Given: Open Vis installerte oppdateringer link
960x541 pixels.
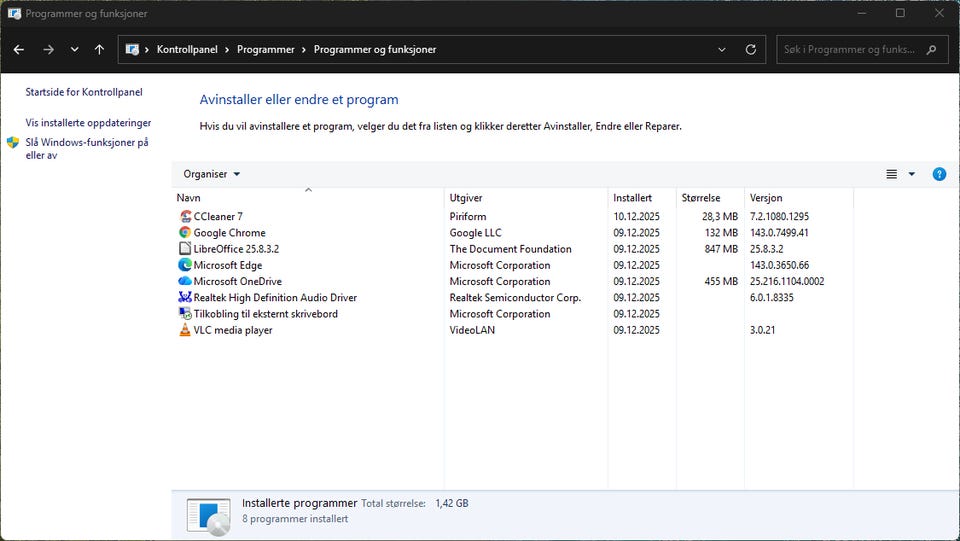Looking at the screenshot, I should tap(88, 123).
